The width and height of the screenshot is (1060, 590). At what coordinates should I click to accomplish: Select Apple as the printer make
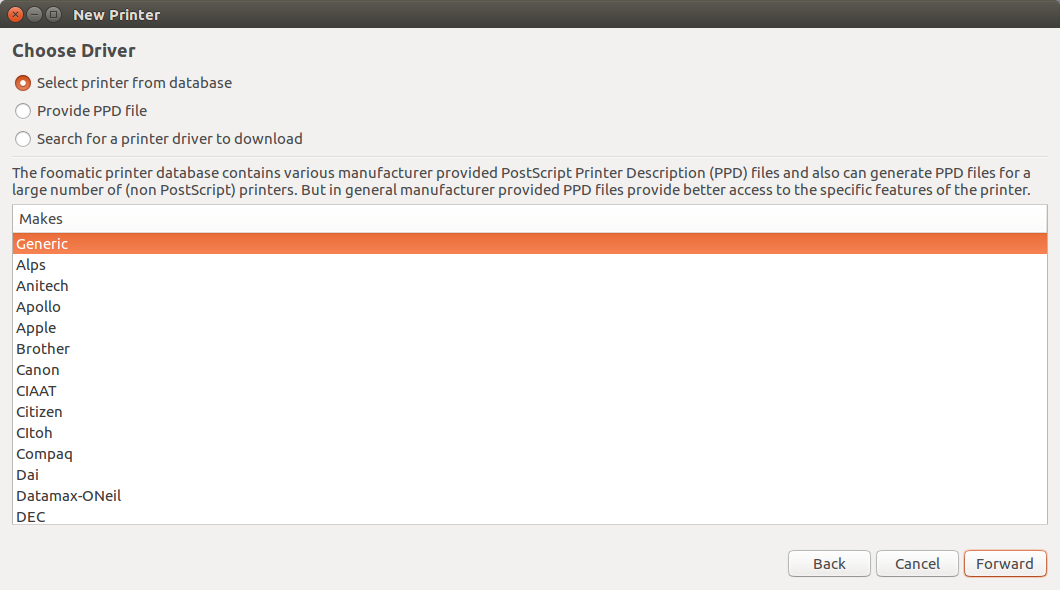tap(529, 328)
